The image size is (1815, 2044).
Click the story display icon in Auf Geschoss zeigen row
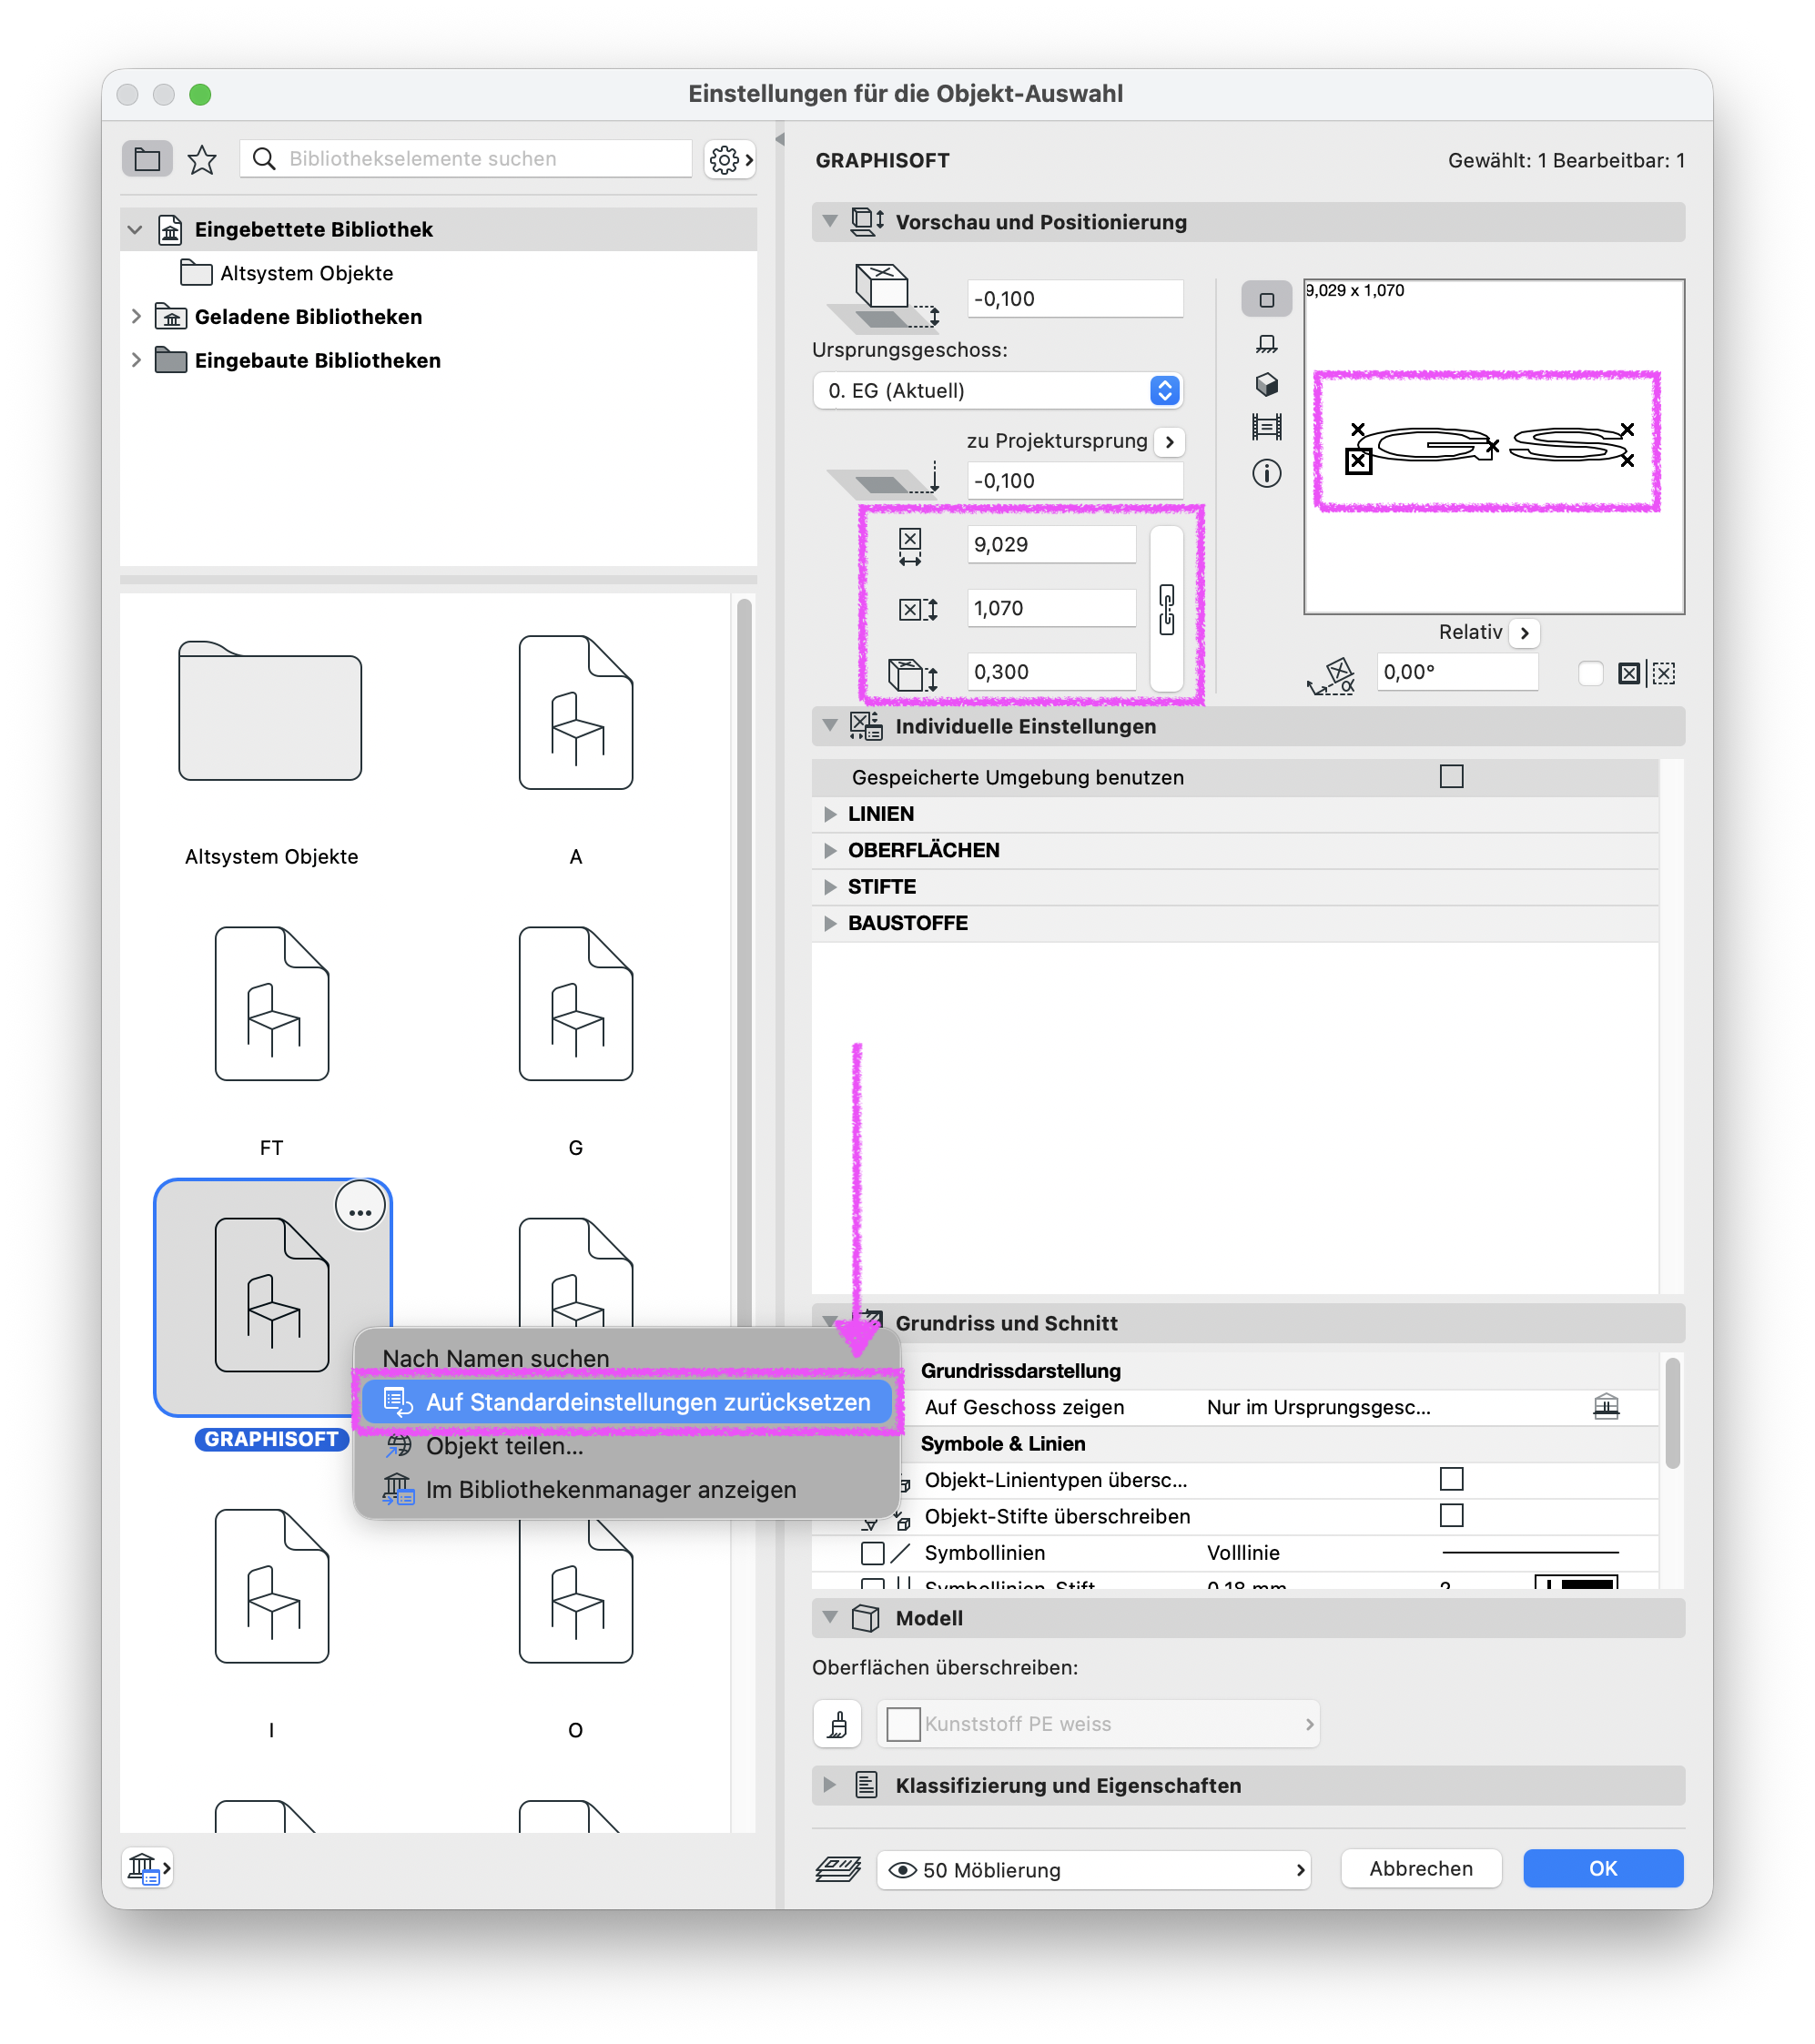pyautogui.click(x=1605, y=1407)
